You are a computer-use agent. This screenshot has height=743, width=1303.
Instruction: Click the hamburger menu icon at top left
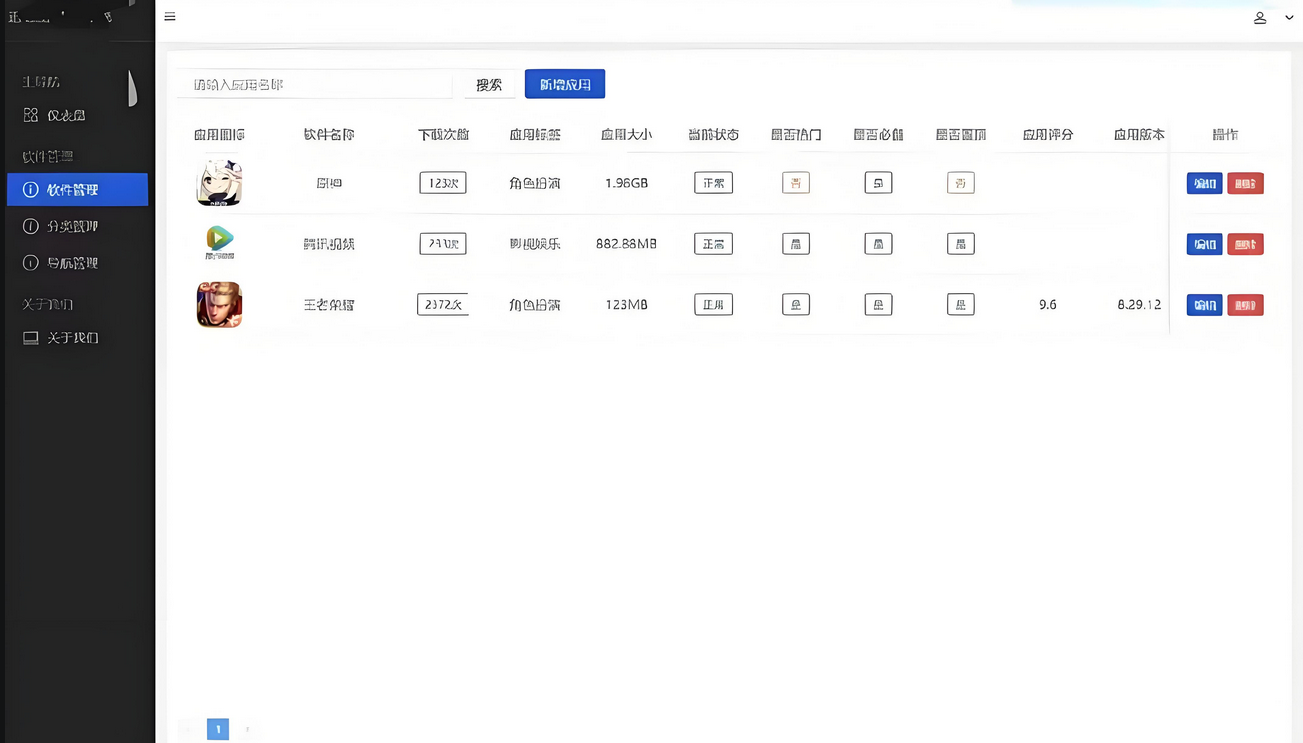(170, 17)
